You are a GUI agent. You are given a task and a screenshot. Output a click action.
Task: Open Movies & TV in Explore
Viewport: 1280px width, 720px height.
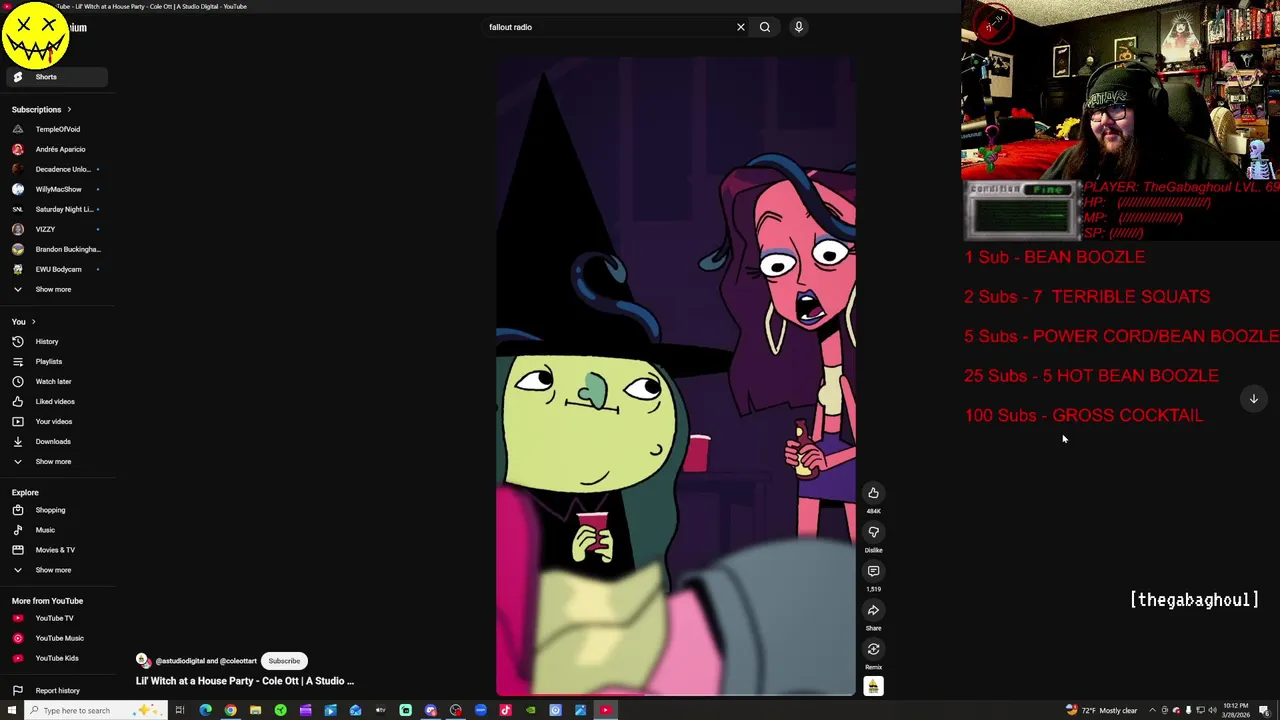[x=56, y=550]
